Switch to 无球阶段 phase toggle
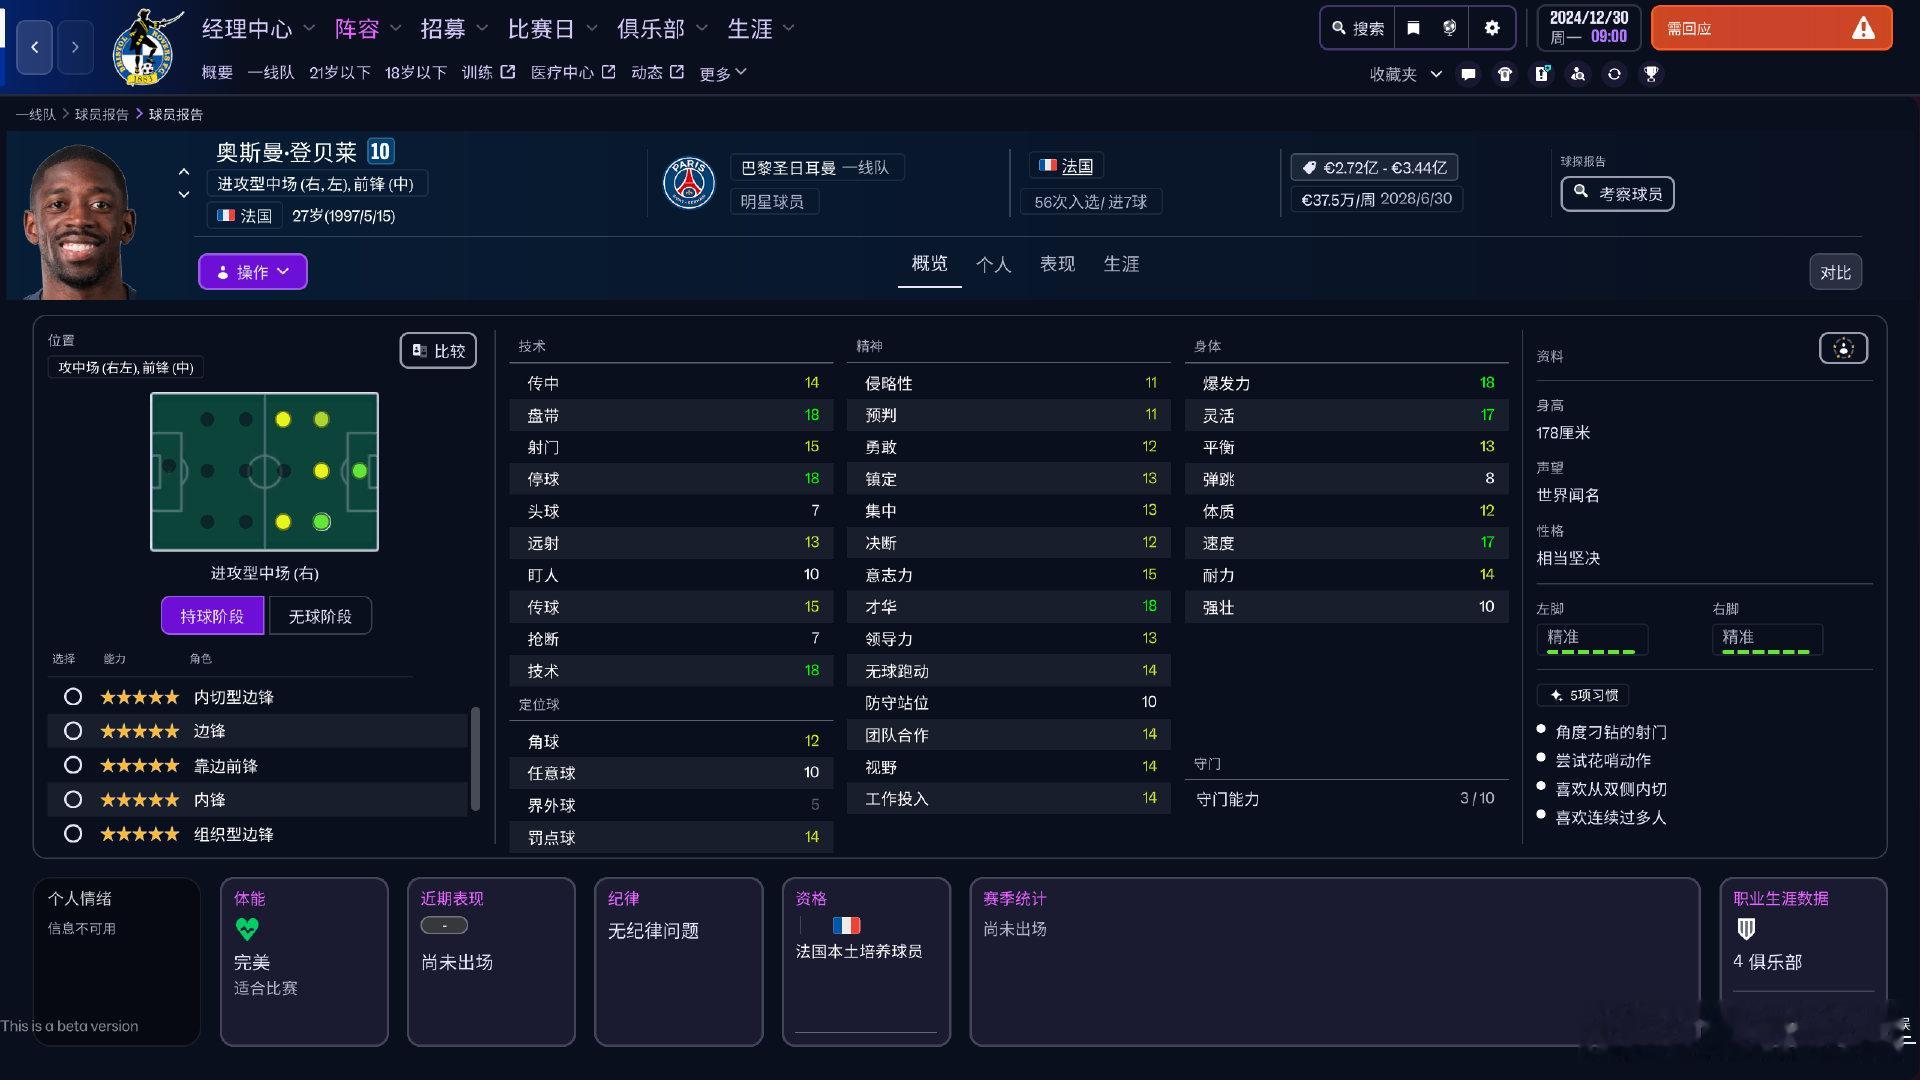Image resolution: width=1920 pixels, height=1080 pixels. 320,616
